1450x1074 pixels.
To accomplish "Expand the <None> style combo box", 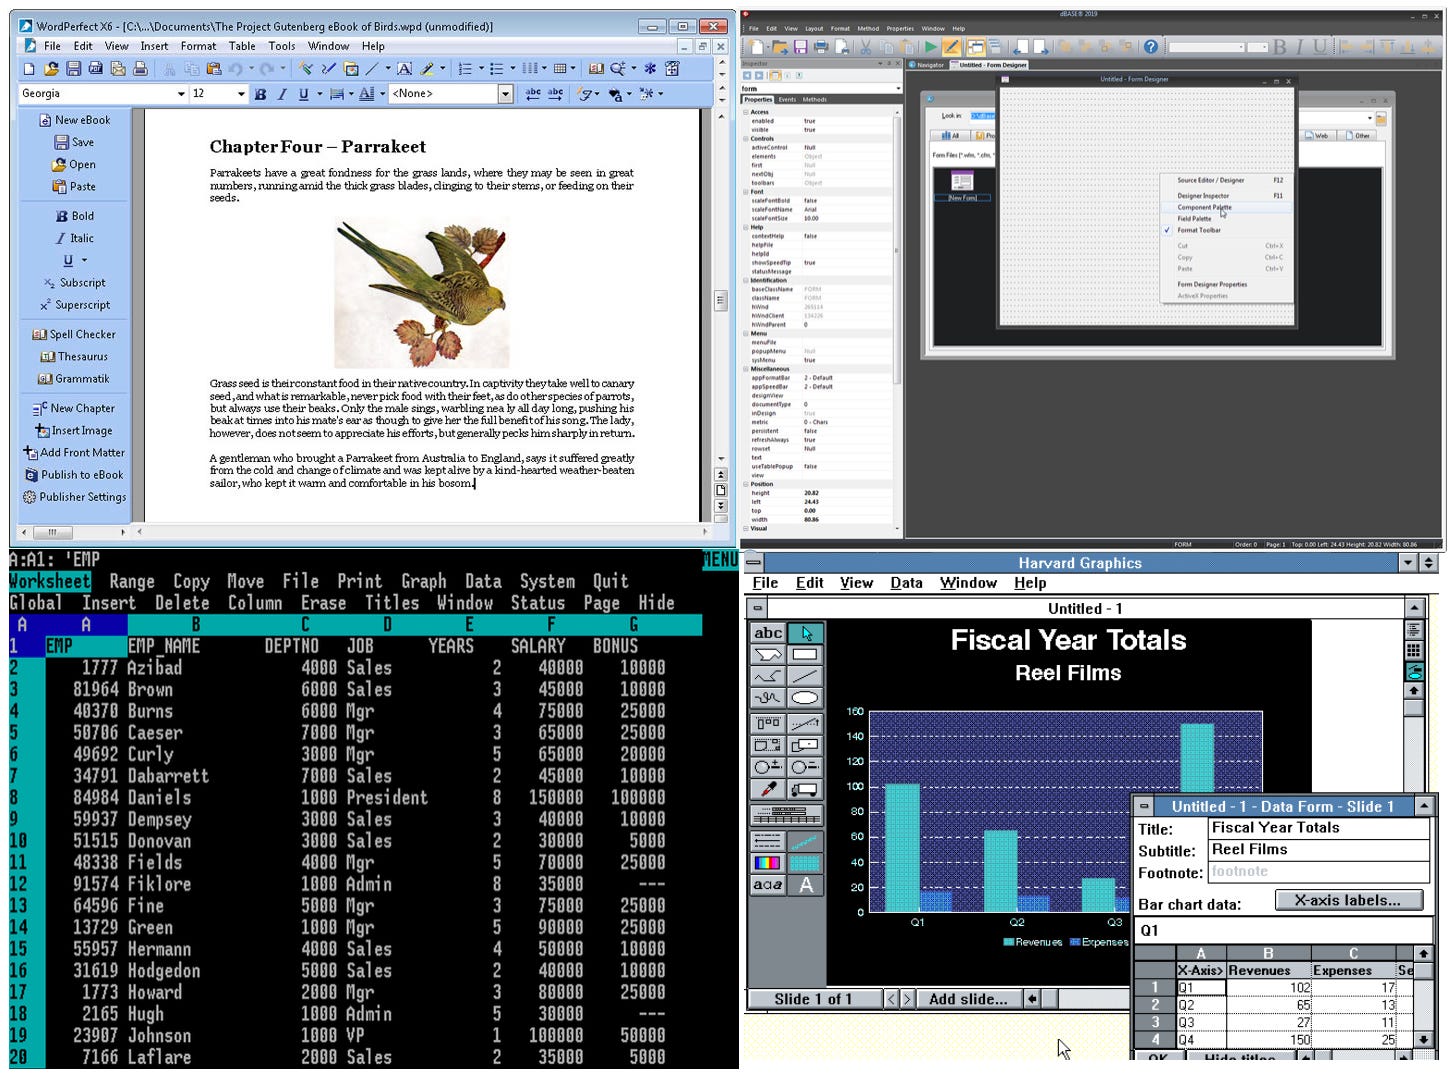I will [x=505, y=93].
